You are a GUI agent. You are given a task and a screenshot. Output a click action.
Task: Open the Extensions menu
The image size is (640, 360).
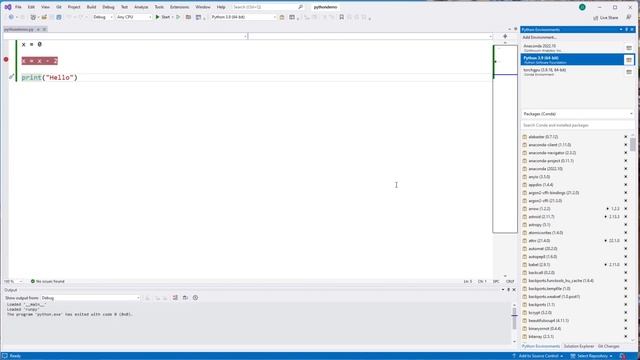(x=179, y=7)
